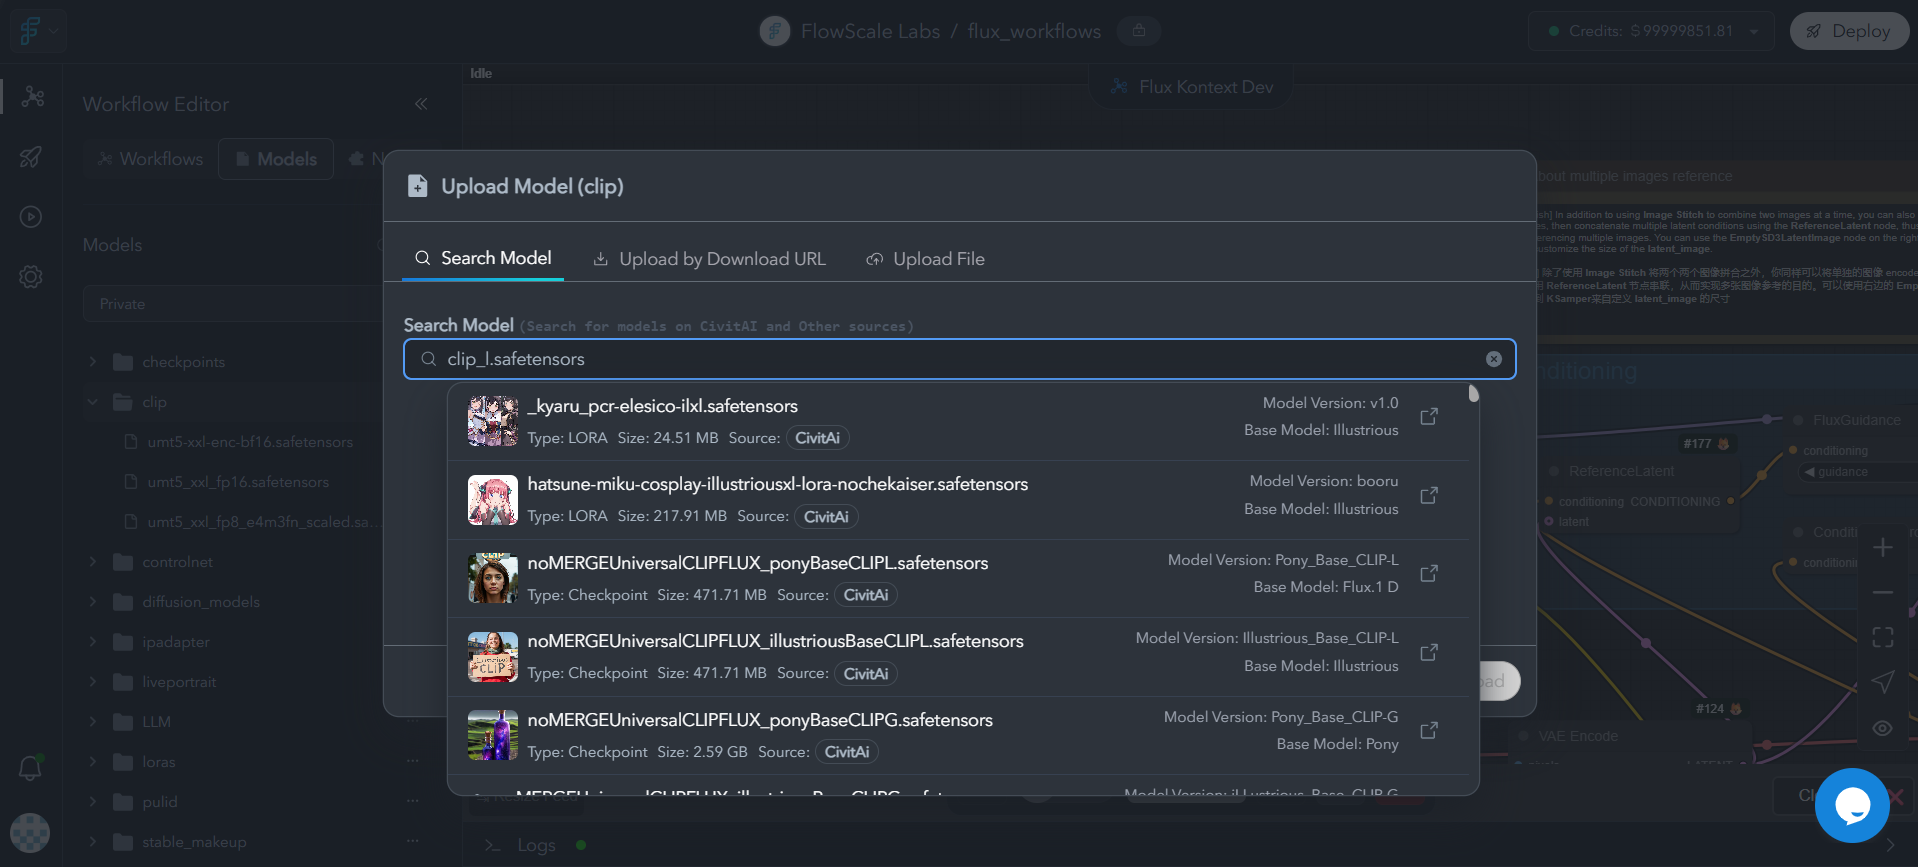This screenshot has height=867, width=1918.
Task: Click the Upload Model document icon
Action: pos(417,186)
